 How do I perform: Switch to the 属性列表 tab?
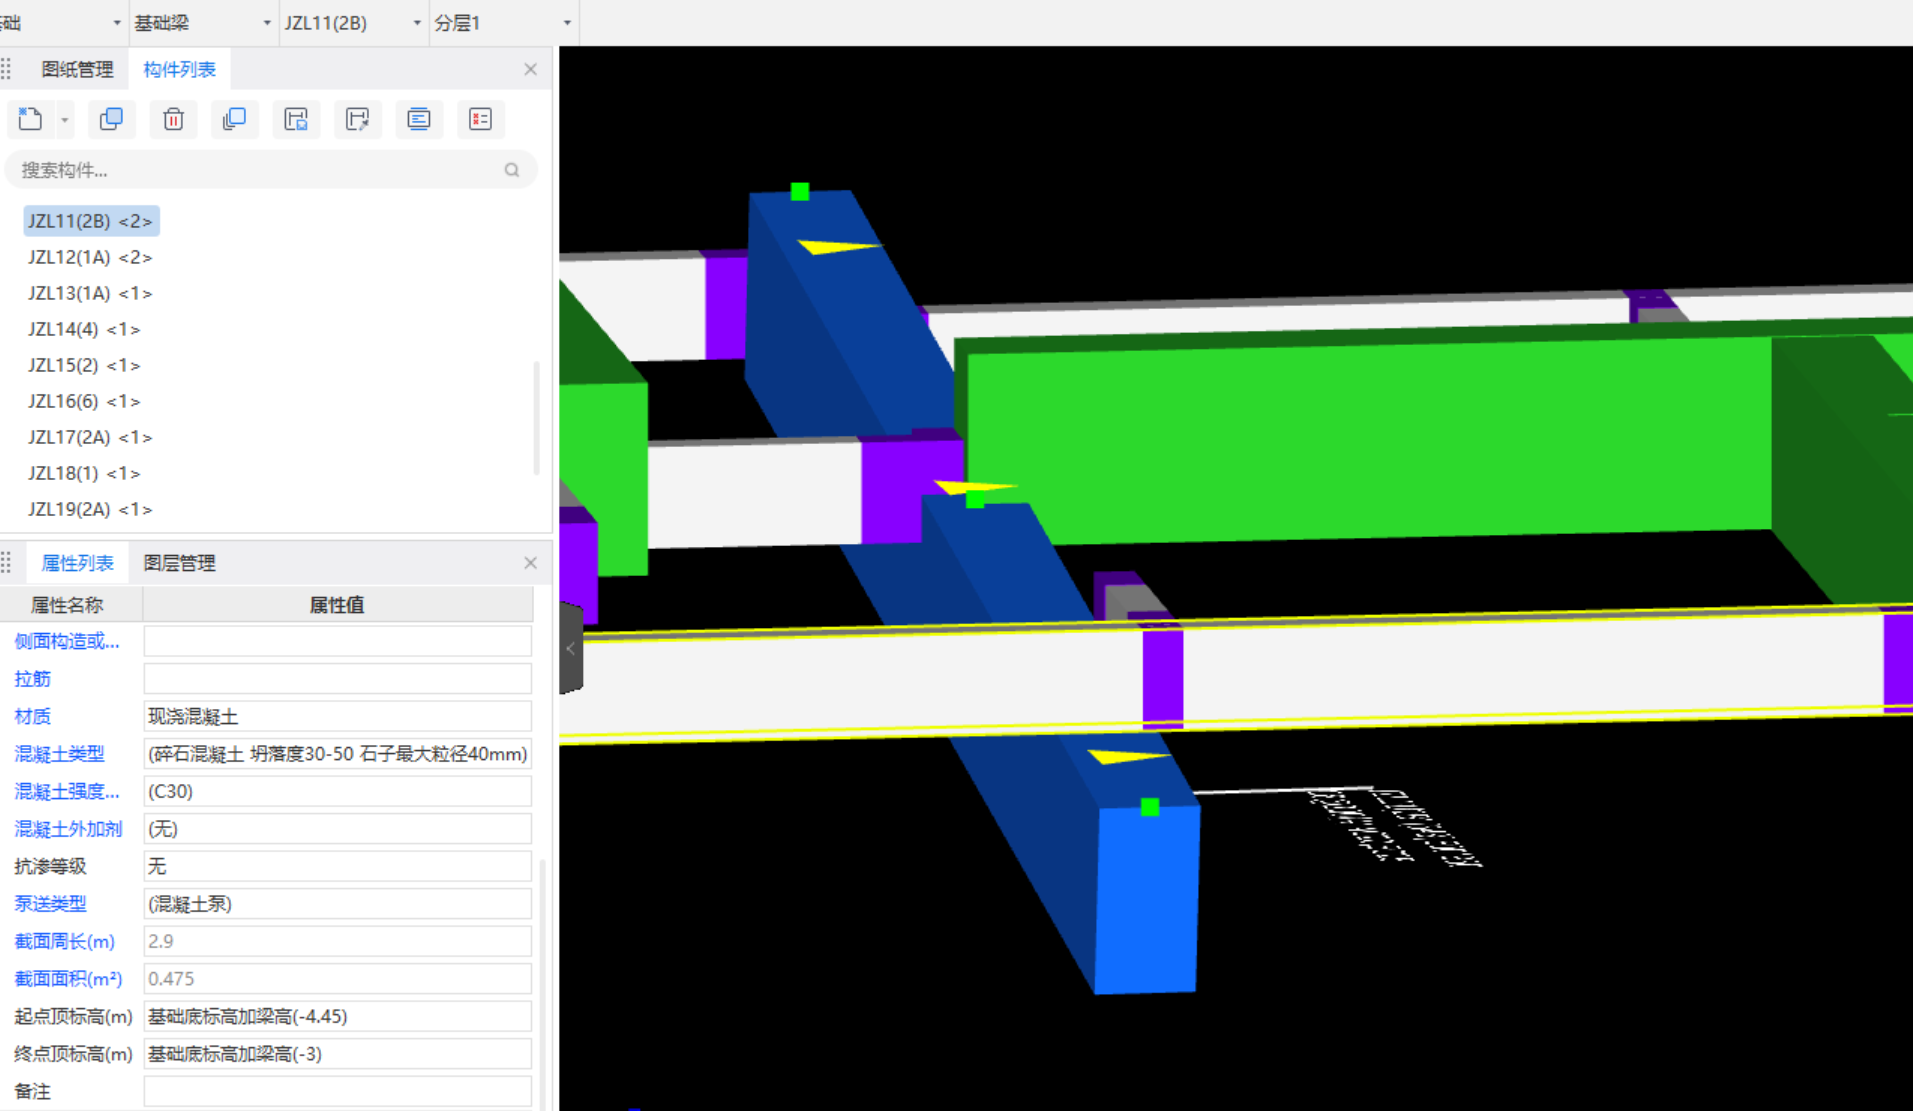[x=77, y=563]
